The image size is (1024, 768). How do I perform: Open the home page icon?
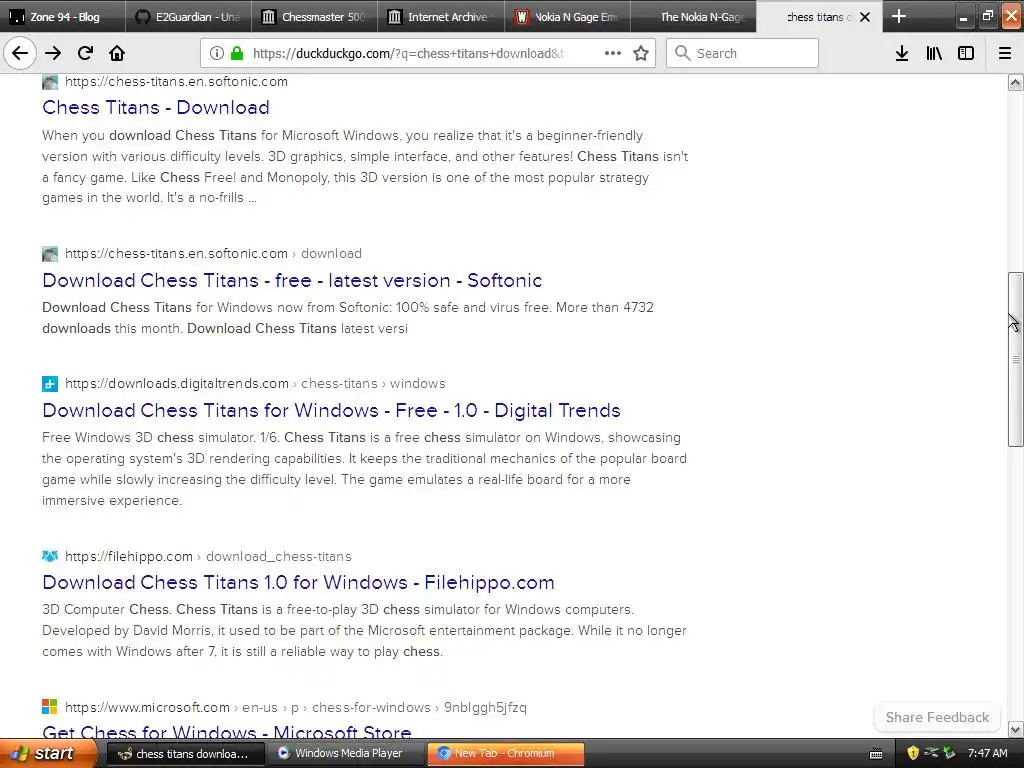click(117, 54)
